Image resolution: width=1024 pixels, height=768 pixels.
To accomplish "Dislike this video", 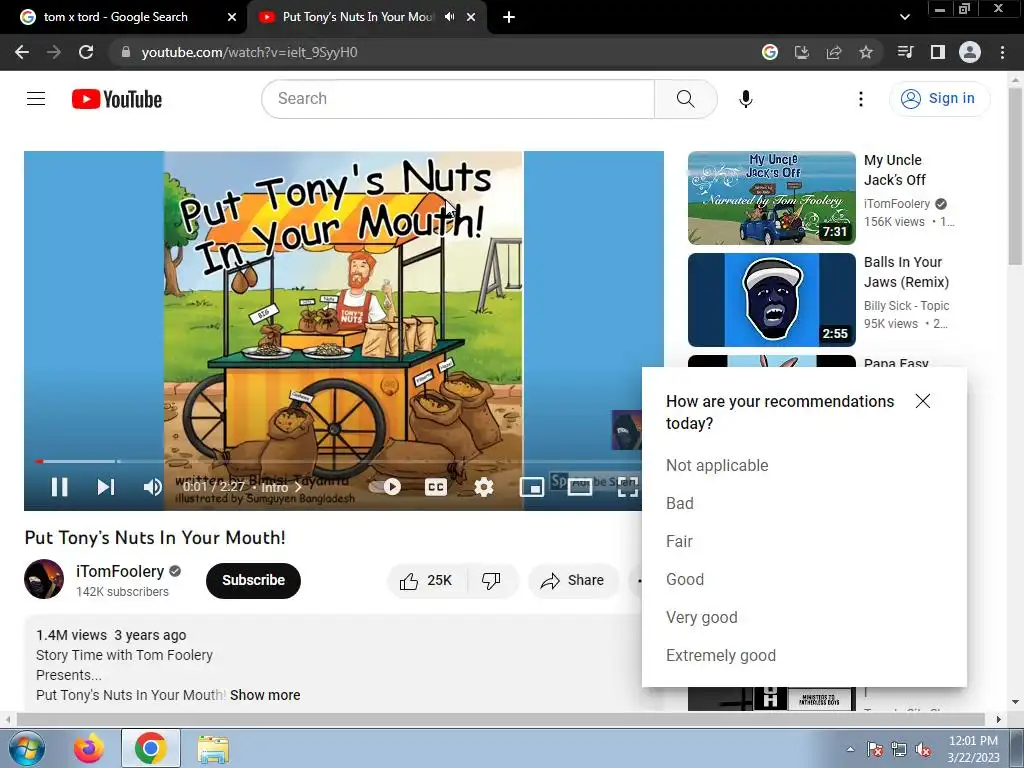I will point(492,581).
